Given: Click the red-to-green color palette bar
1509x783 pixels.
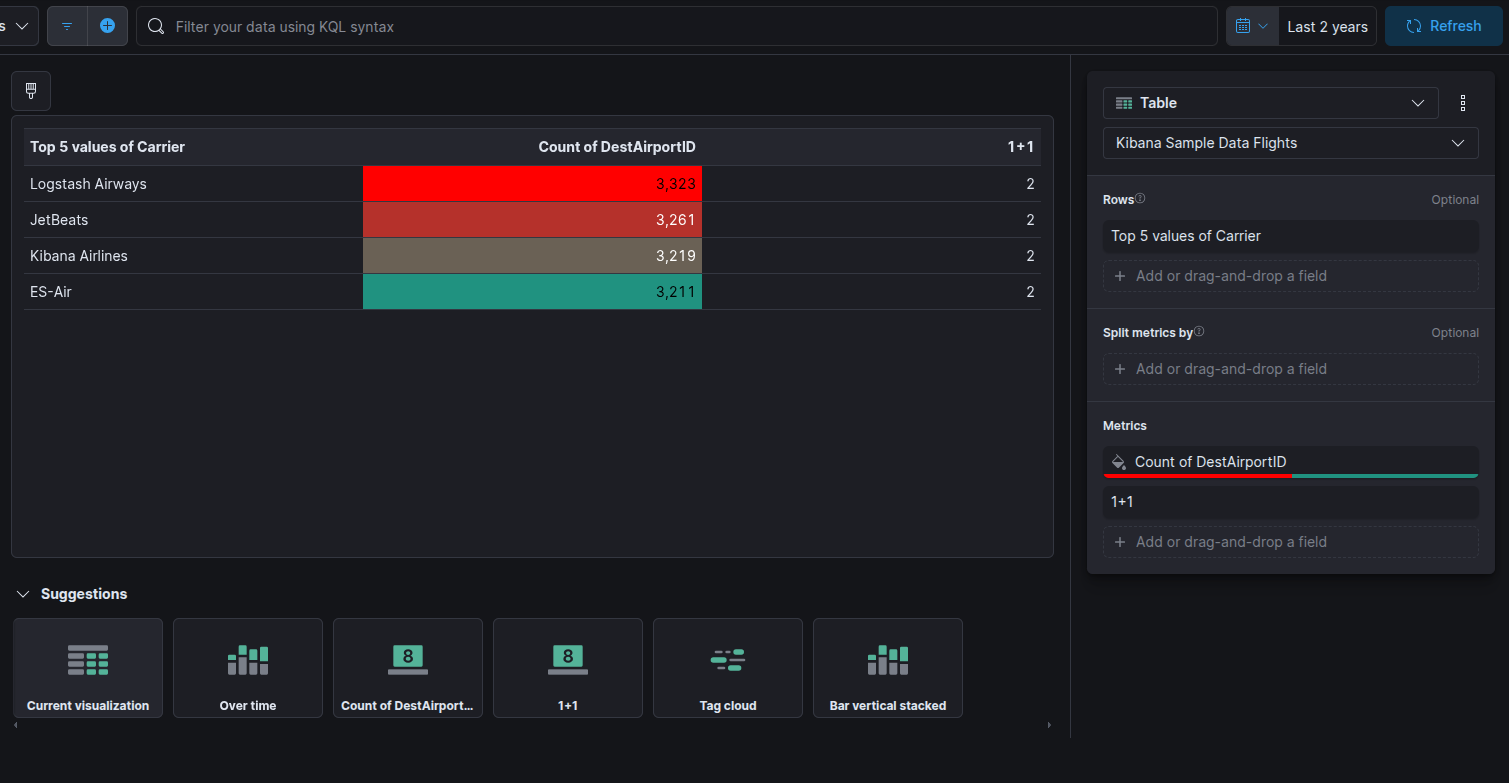Looking at the screenshot, I should tap(1290, 475).
